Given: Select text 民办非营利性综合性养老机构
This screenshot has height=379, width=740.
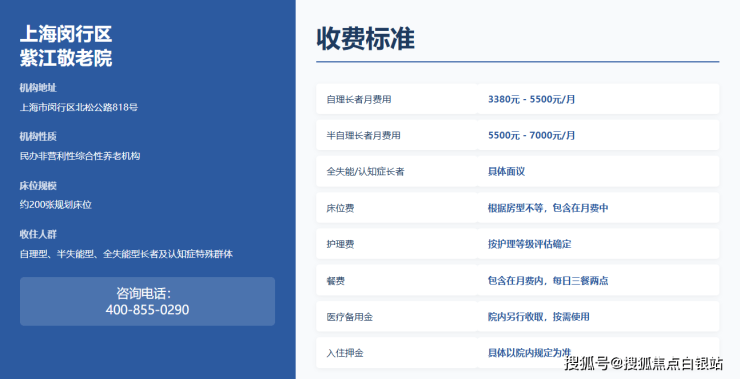Looking at the screenshot, I should tap(80, 156).
